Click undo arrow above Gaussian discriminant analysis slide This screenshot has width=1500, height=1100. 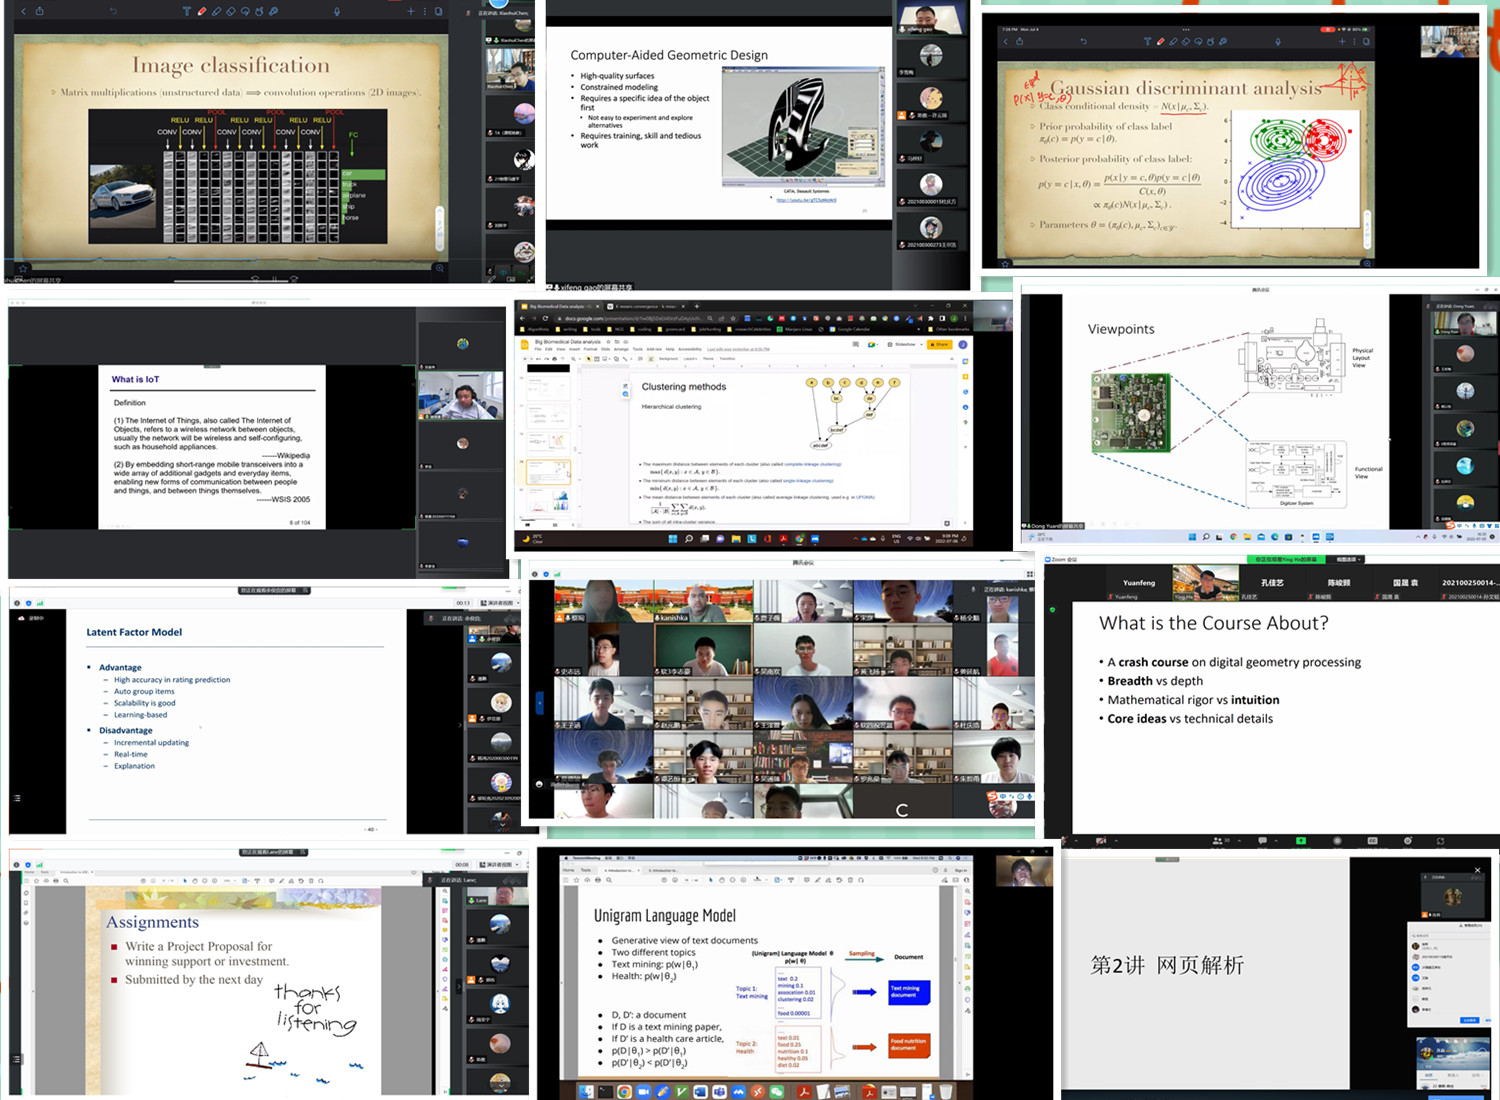pyautogui.click(x=1083, y=42)
